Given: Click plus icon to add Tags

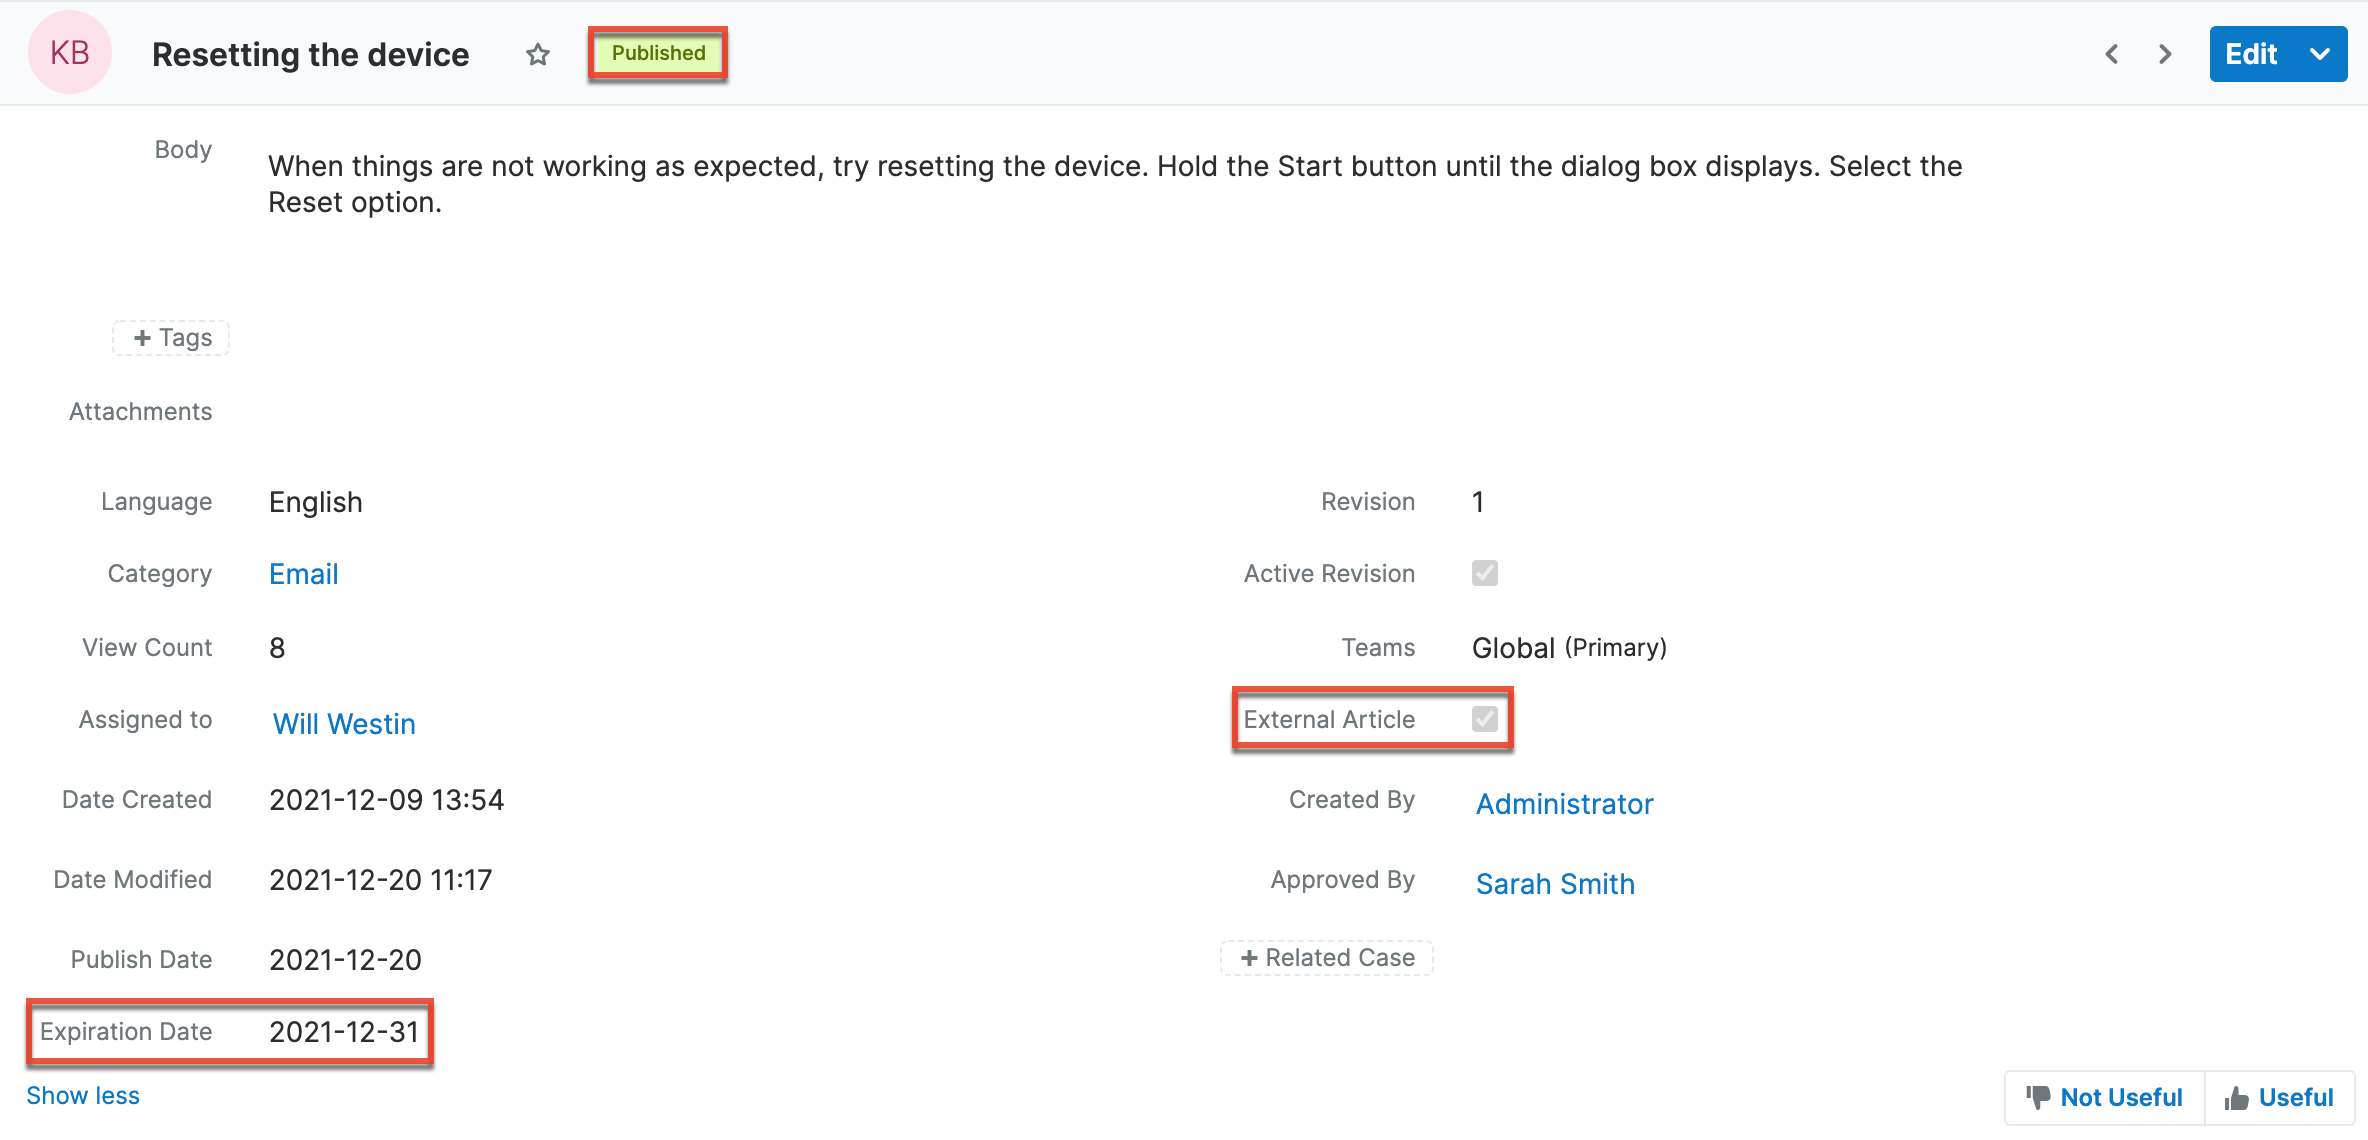Looking at the screenshot, I should click(143, 338).
